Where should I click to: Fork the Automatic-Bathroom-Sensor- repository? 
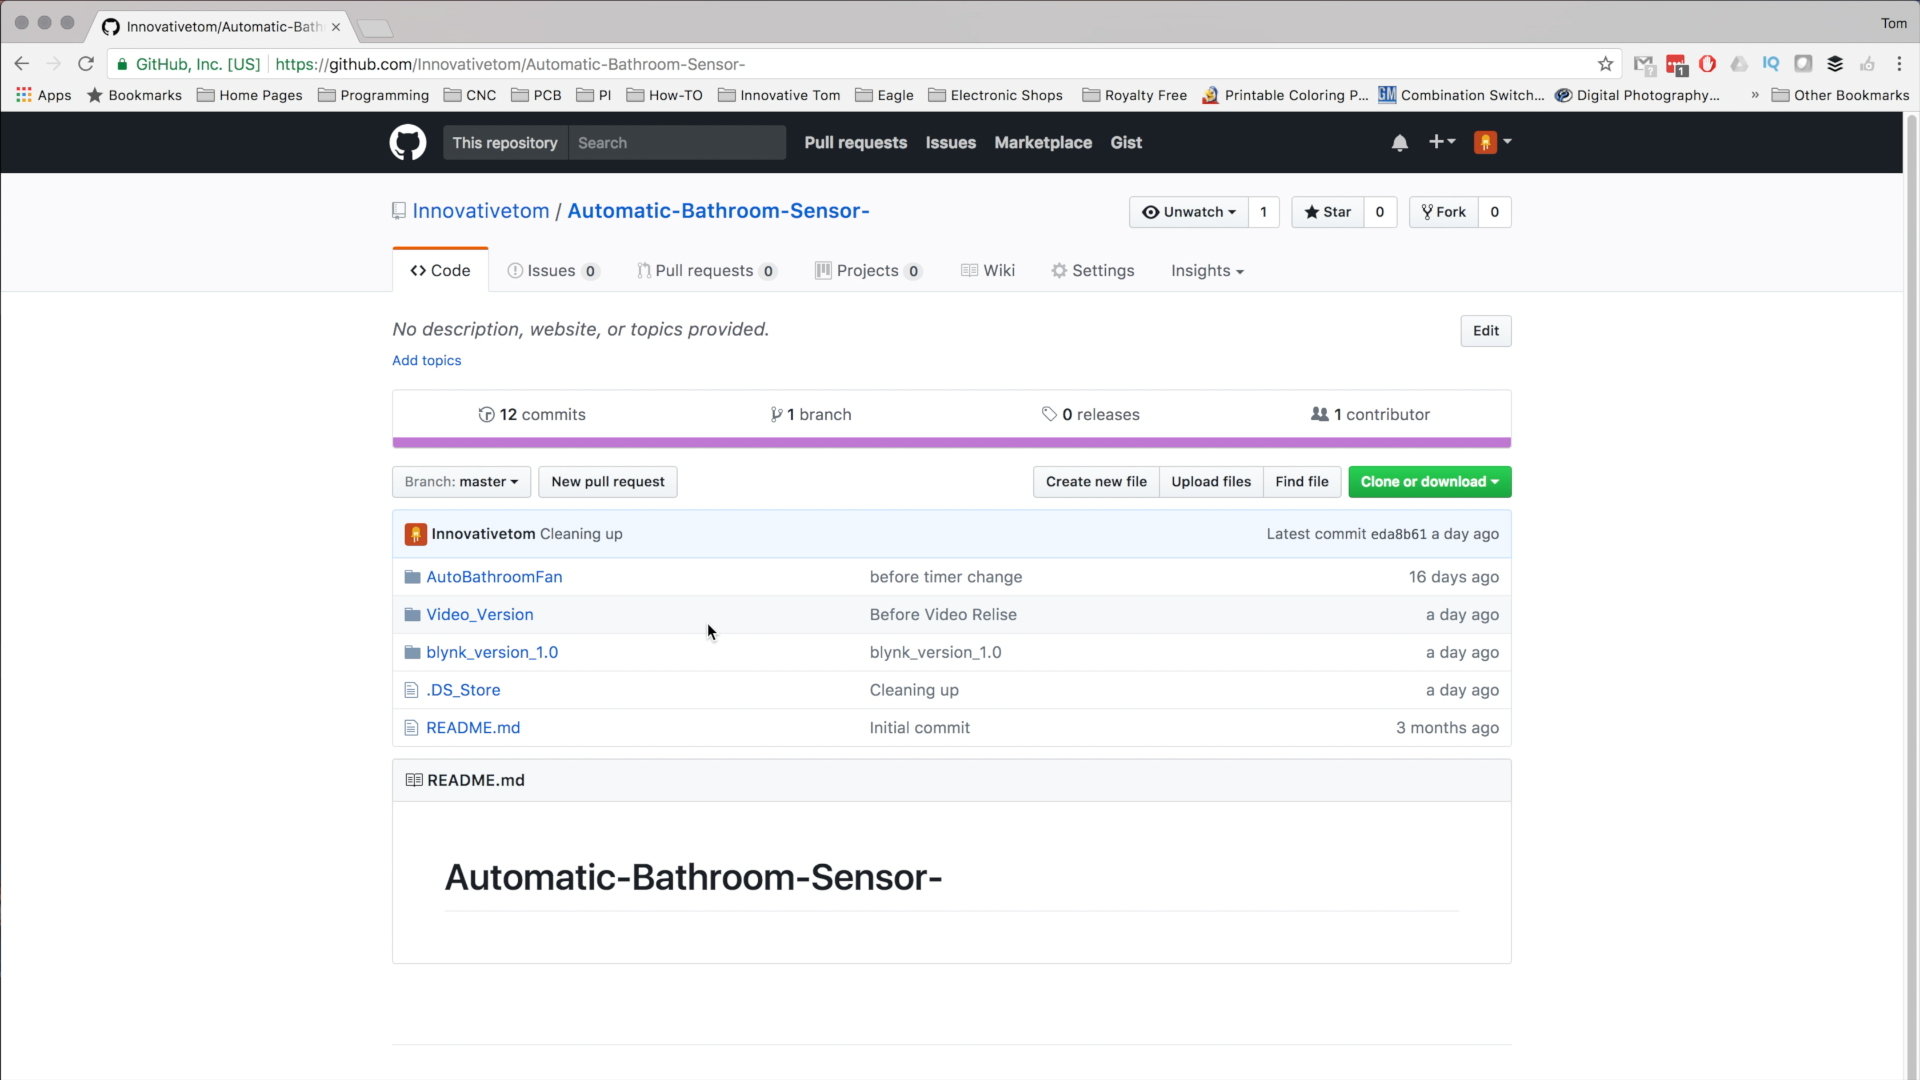[1443, 212]
